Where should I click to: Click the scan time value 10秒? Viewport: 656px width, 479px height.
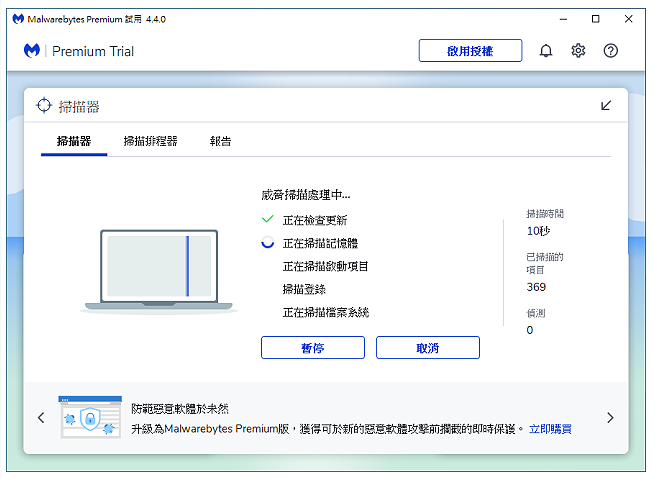click(x=538, y=231)
